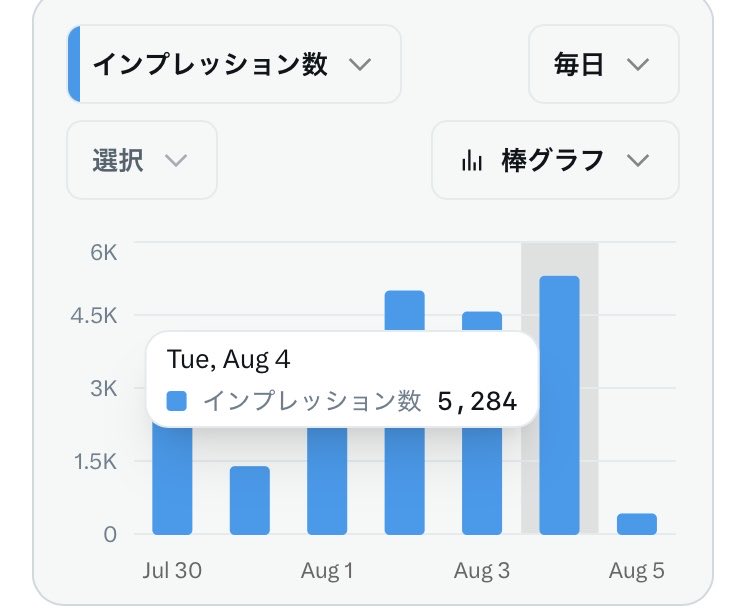Viewport: 750px width, 610px height.
Task: Click the 1.5K axis label
Action: [95, 462]
